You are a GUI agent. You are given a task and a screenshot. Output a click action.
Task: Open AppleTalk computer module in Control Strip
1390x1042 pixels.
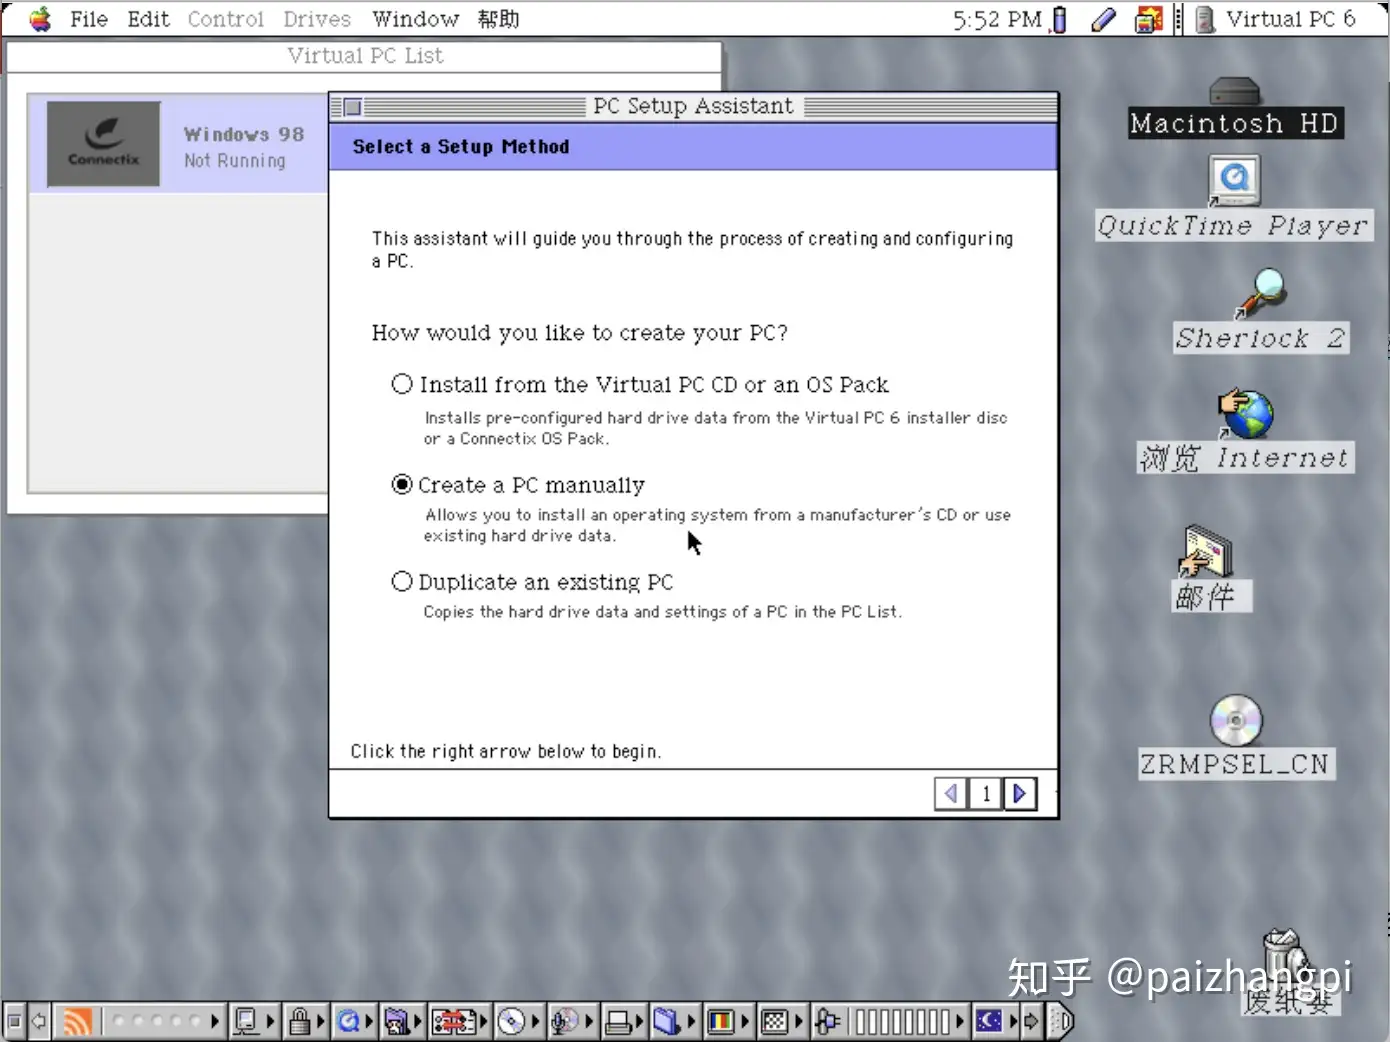click(x=245, y=1021)
